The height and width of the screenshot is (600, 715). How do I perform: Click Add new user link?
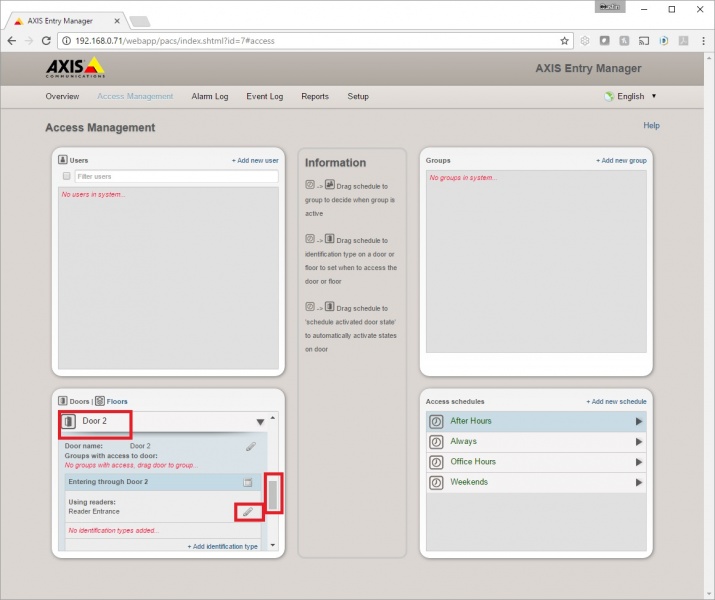pyautogui.click(x=255, y=160)
